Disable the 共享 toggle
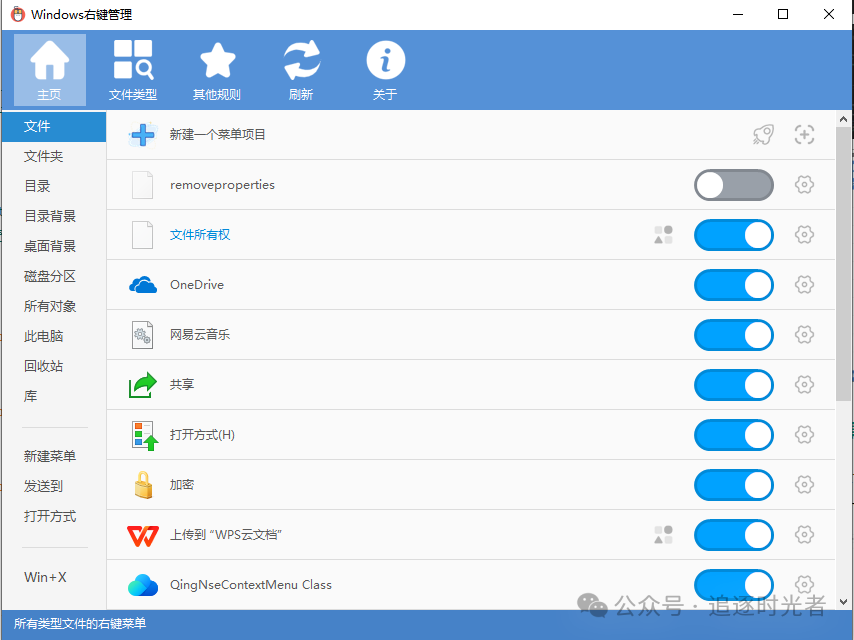The width and height of the screenshot is (854, 640). (x=734, y=385)
